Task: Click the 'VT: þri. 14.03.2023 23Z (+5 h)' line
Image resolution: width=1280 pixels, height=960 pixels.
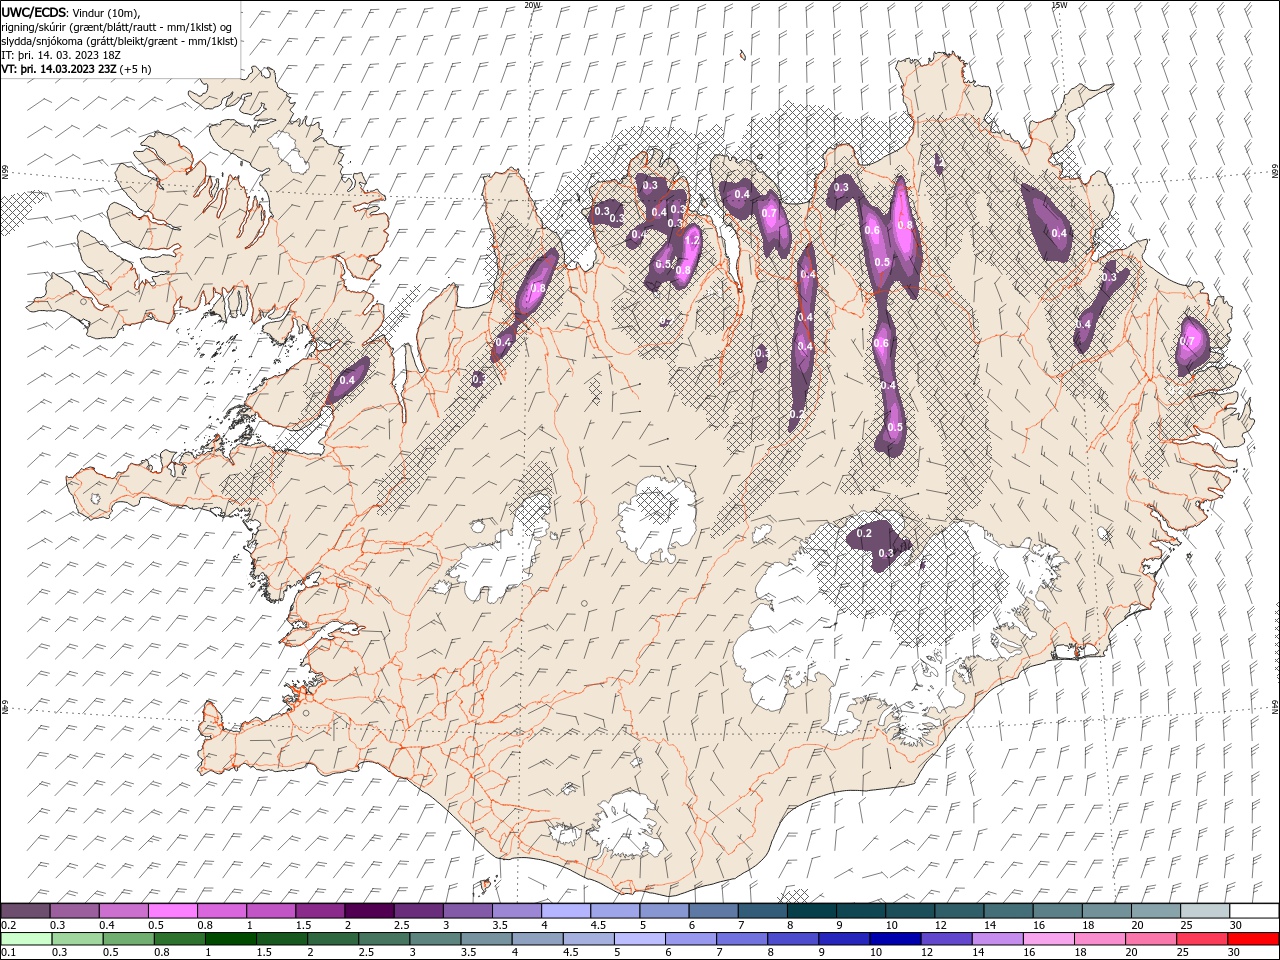Action: 77,69
